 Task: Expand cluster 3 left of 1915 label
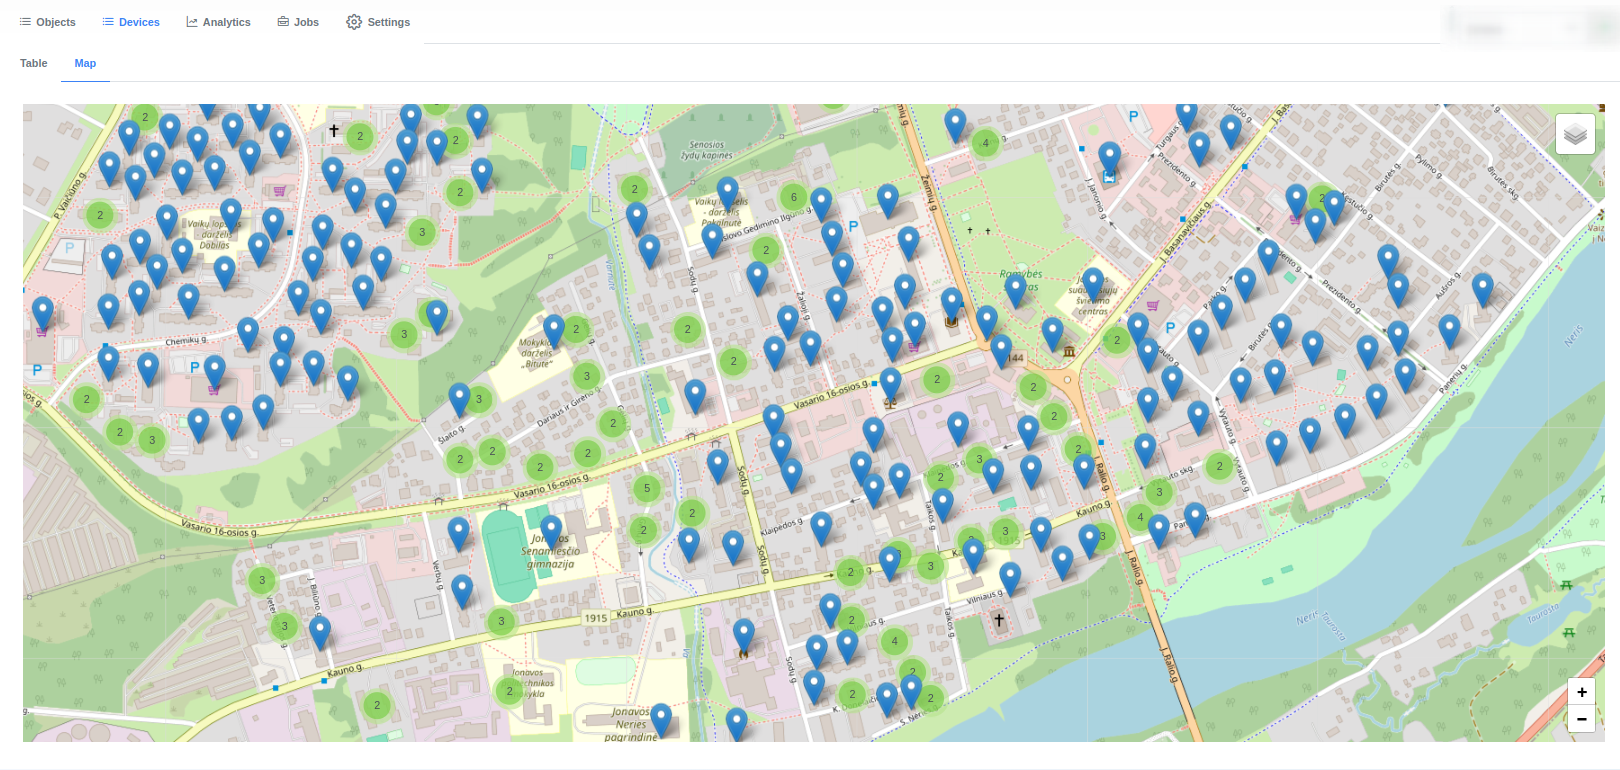point(502,622)
